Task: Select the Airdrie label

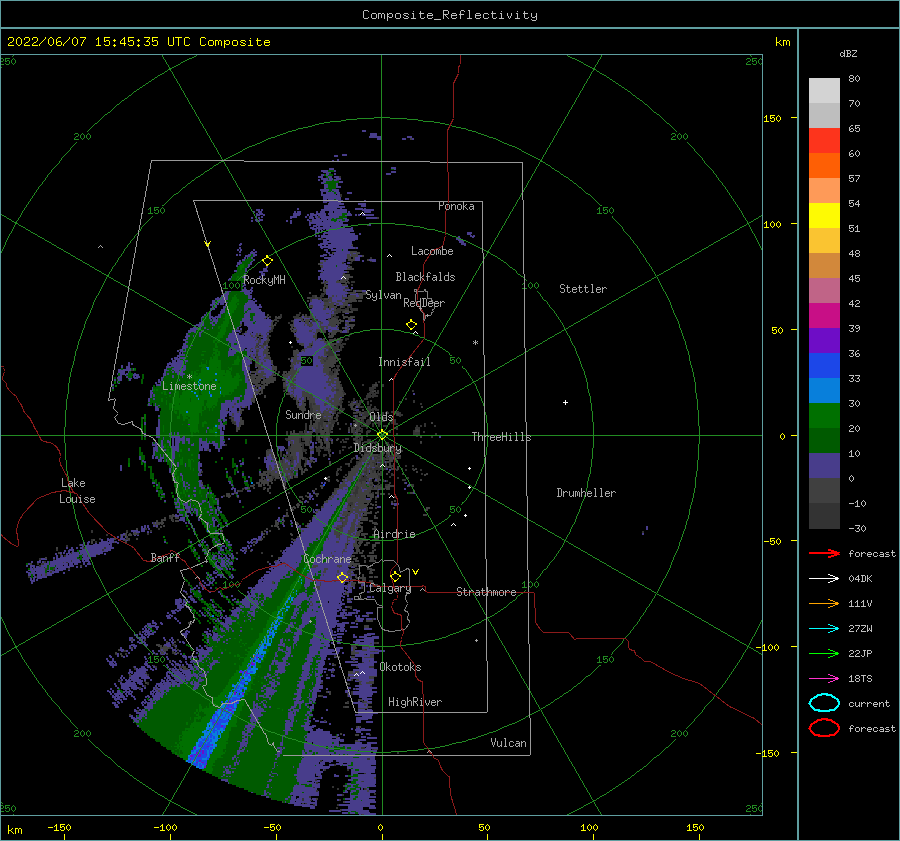Action: 394,534
